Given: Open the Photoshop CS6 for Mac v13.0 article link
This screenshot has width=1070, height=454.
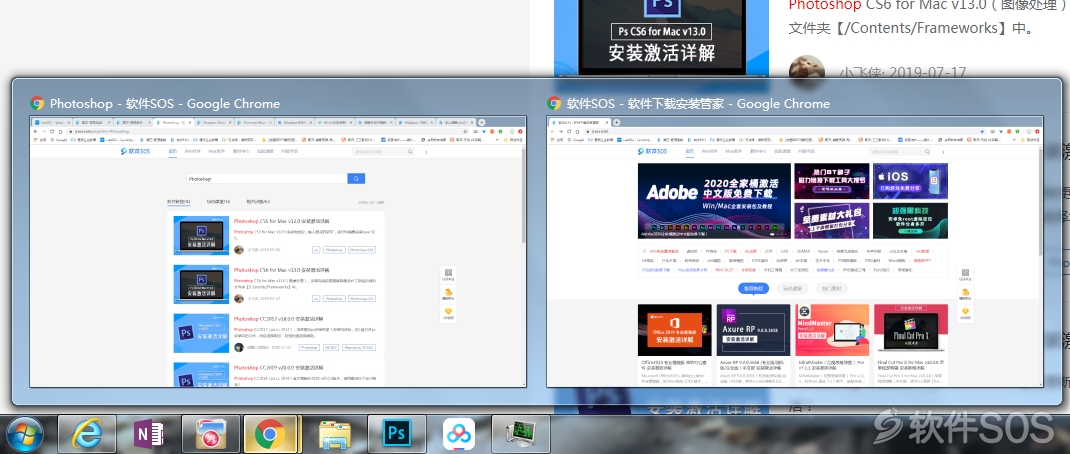Looking at the screenshot, I should (x=929, y=5).
